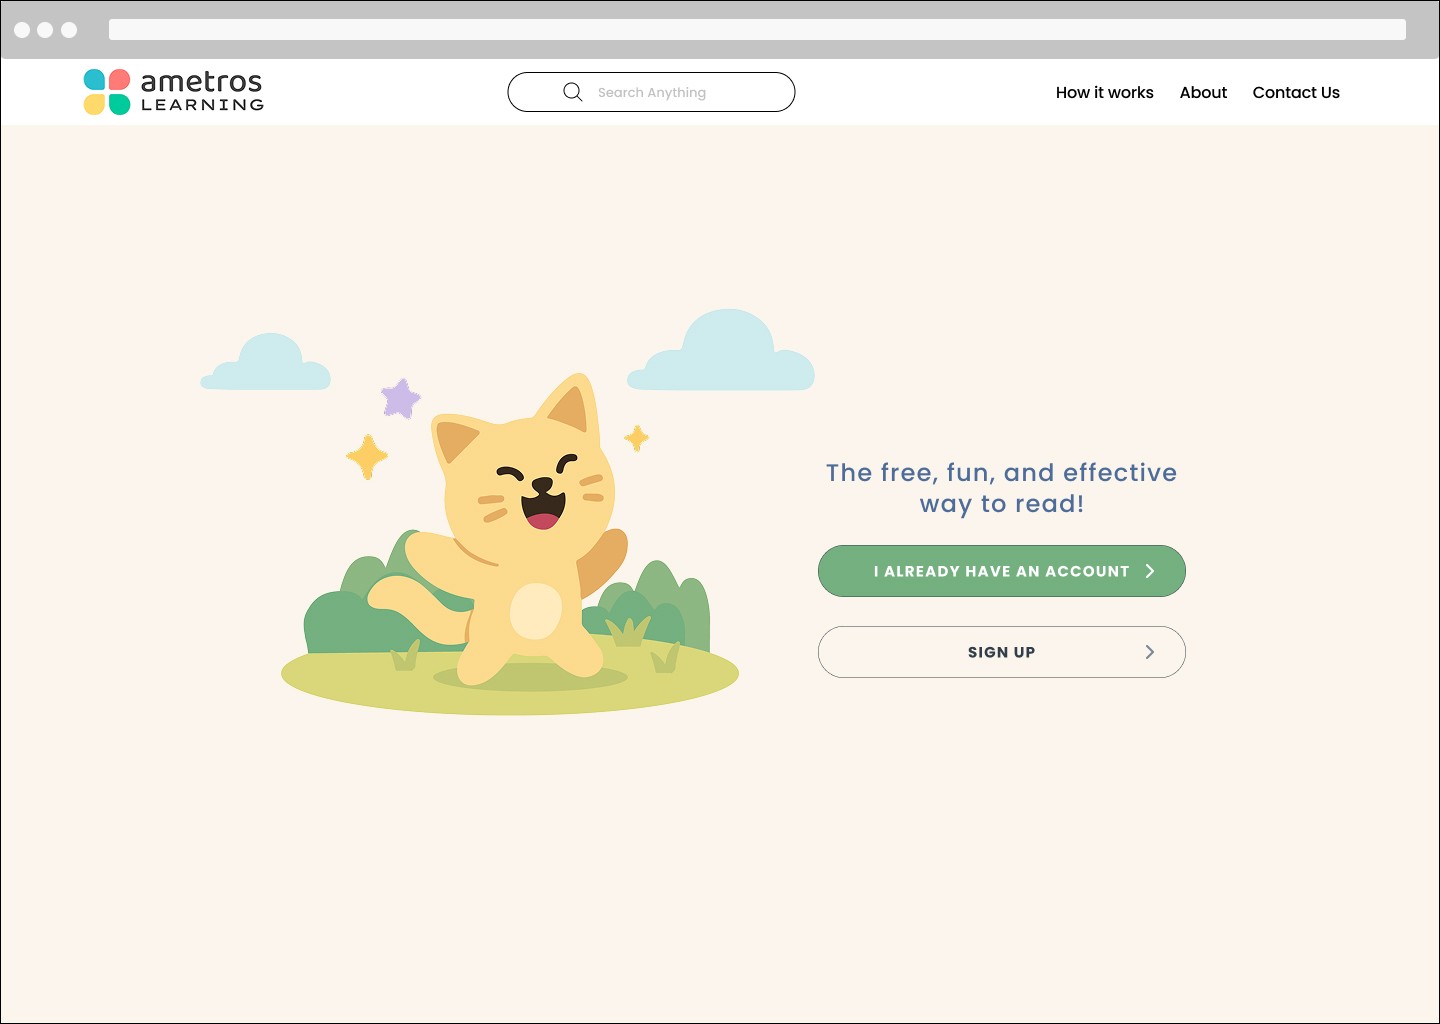Click the large yellow sparkle left of cat
1440x1024 pixels.
[x=367, y=457]
